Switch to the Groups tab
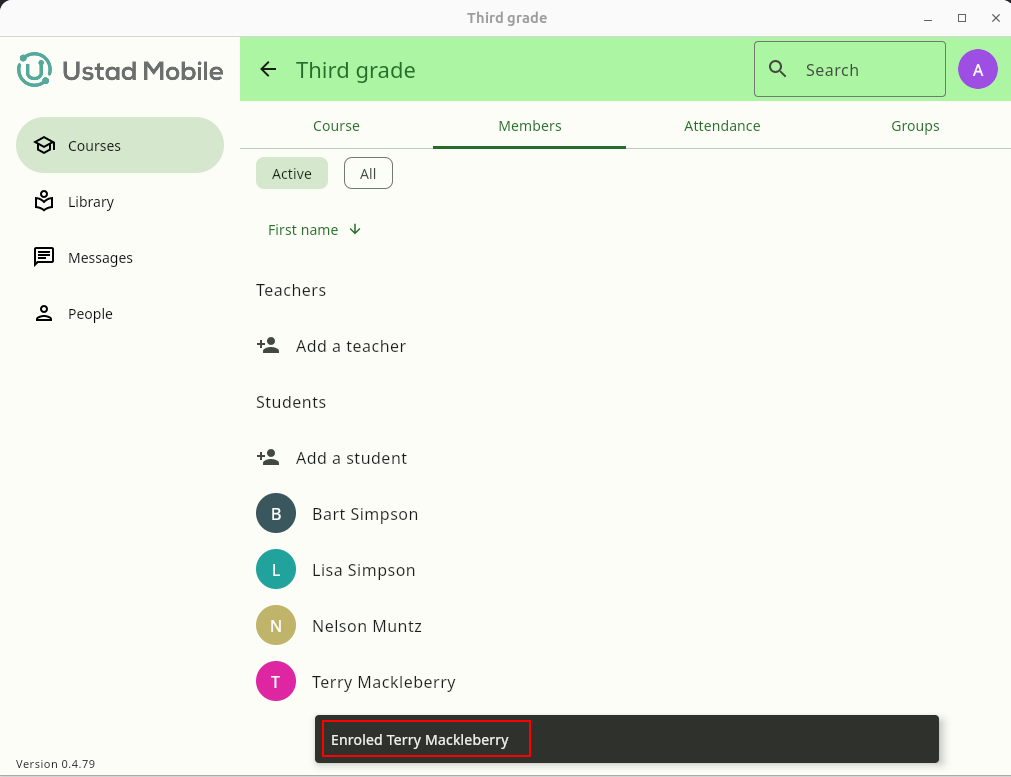Viewport: 1011px width, 777px height. pyautogui.click(x=915, y=126)
